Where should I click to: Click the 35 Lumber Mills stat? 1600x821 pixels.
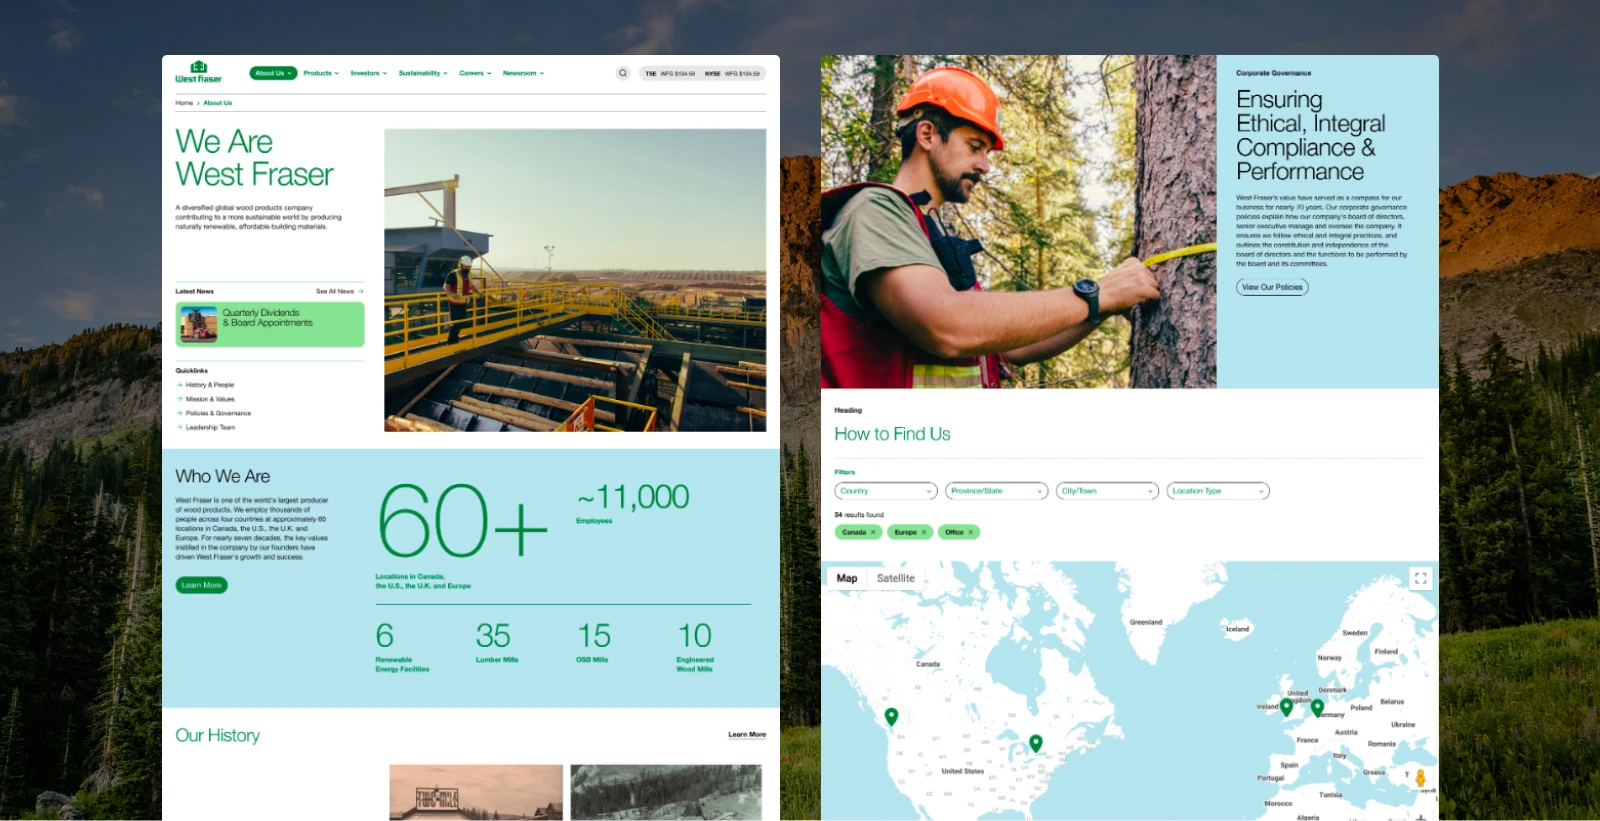[x=496, y=642]
